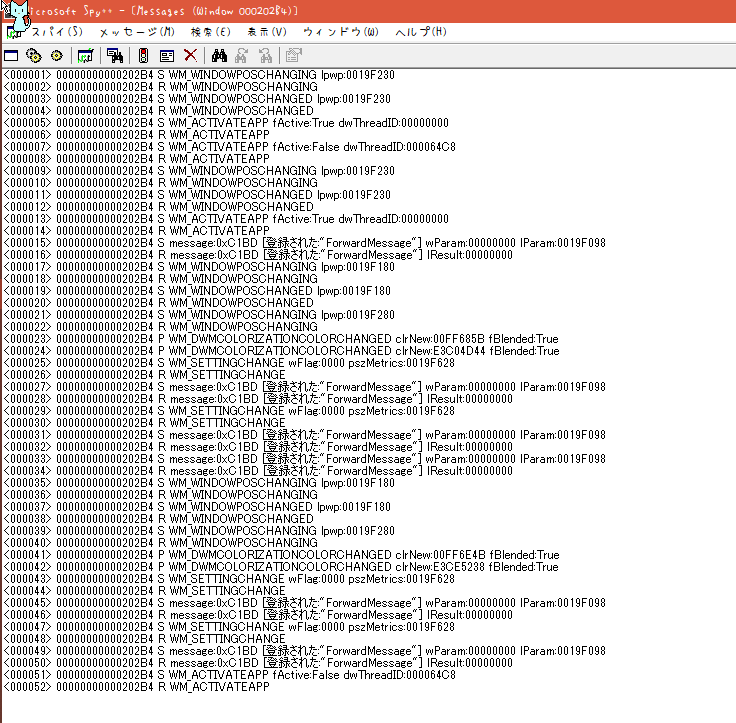736x723 pixels.
Task: Select row <000024> clrNew:E3C04D44
Action: pos(282,351)
